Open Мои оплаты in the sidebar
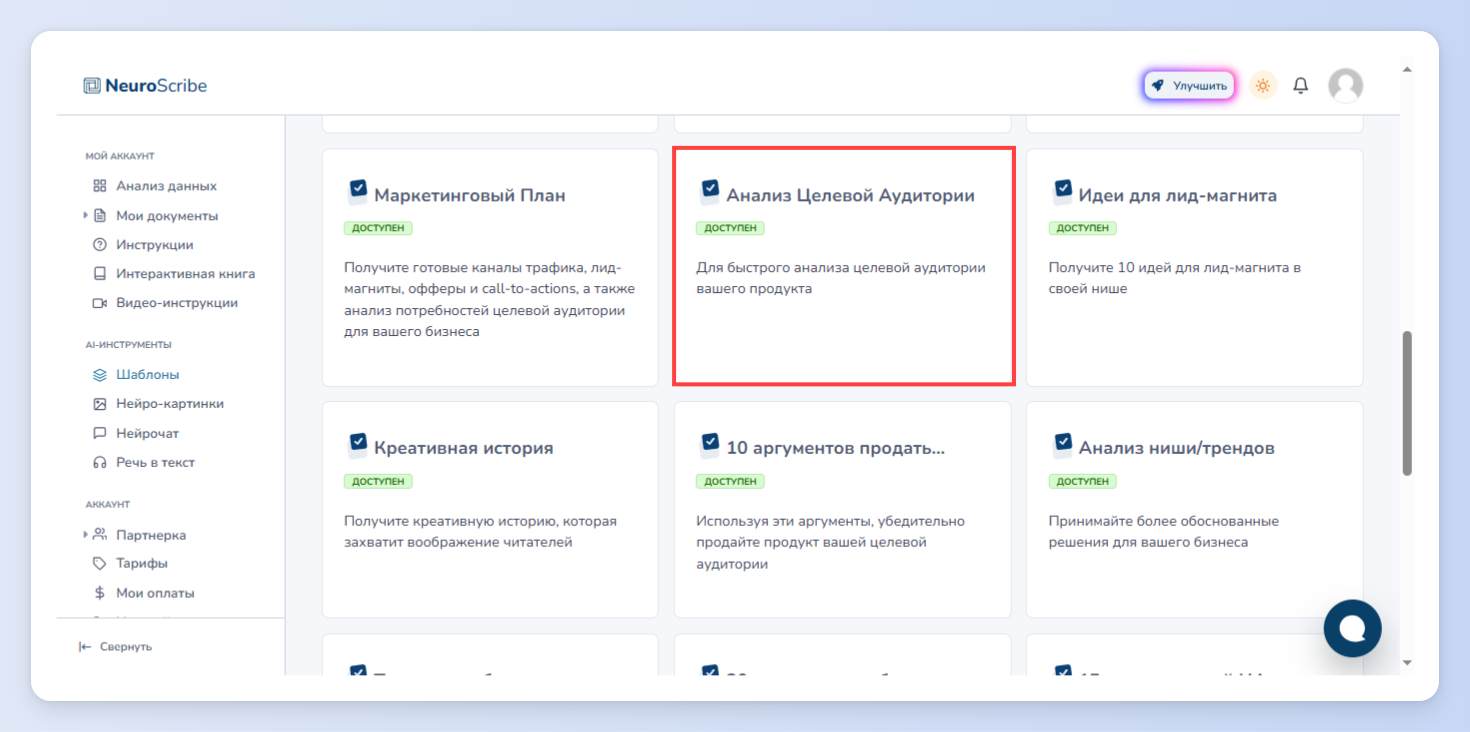 (155, 593)
